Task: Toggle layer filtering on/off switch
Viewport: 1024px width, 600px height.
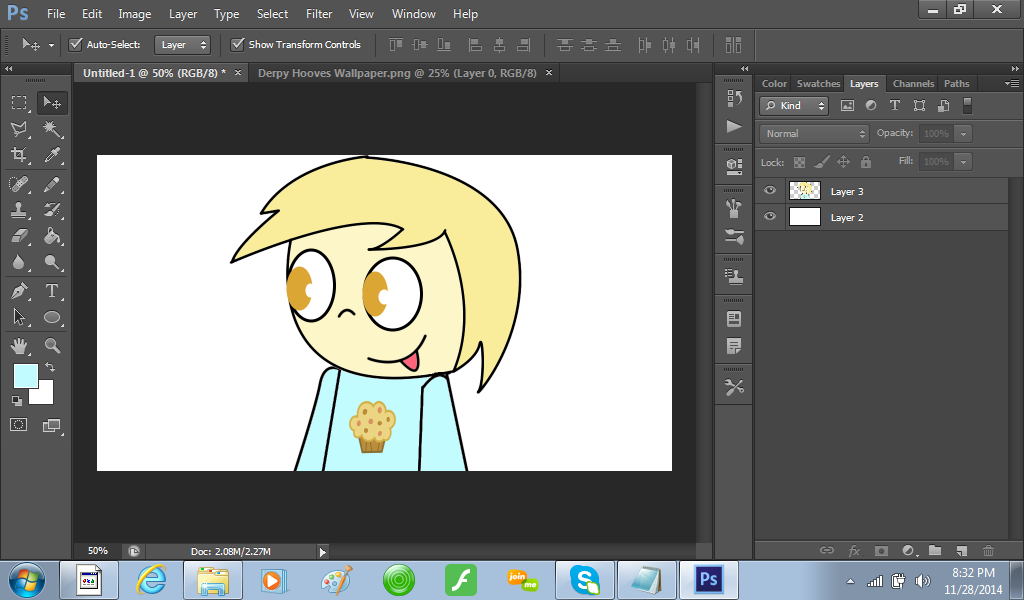Action: [x=968, y=105]
